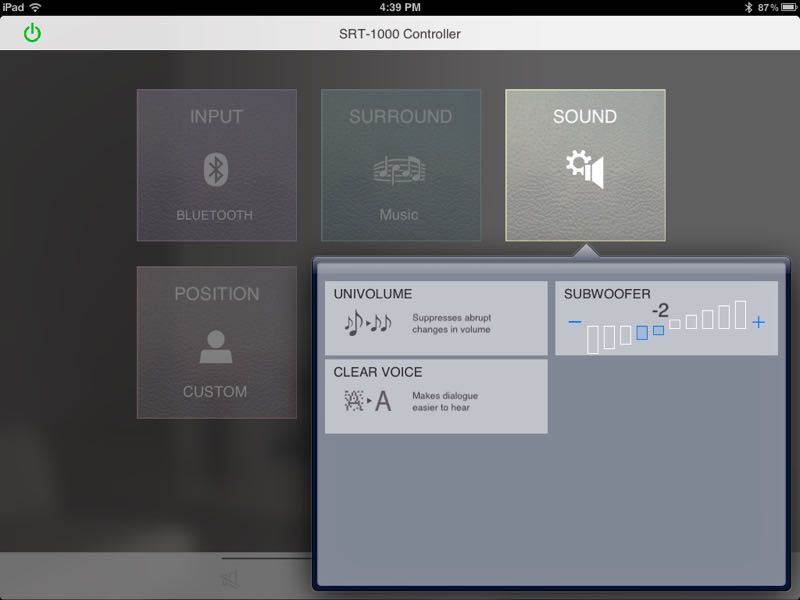Viewport: 800px width, 600px height.
Task: Toggle "Suppresses abrupt changes in volume" option
Action: tap(451, 323)
